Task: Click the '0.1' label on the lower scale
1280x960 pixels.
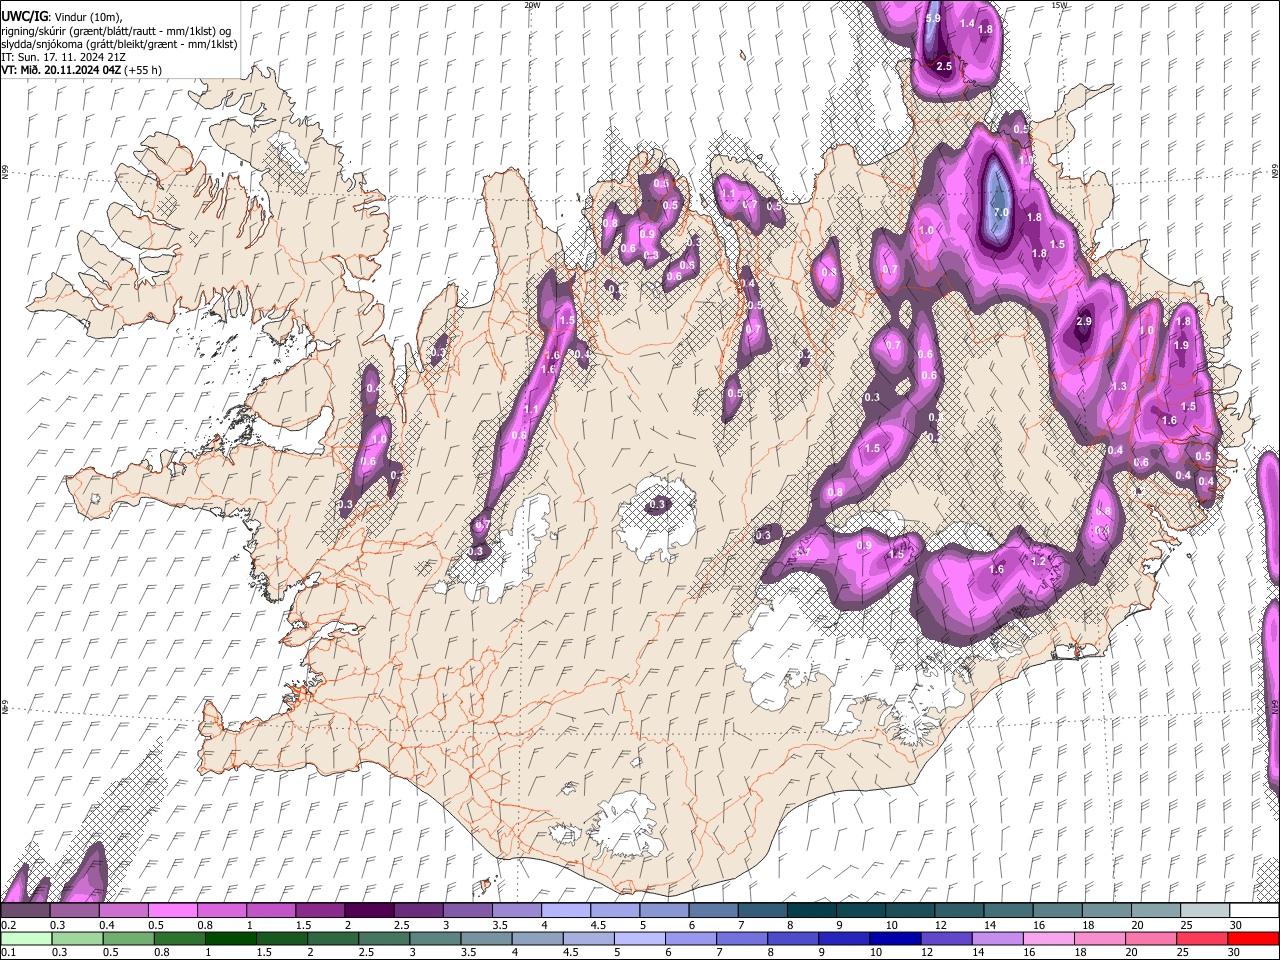Action: 8,952
